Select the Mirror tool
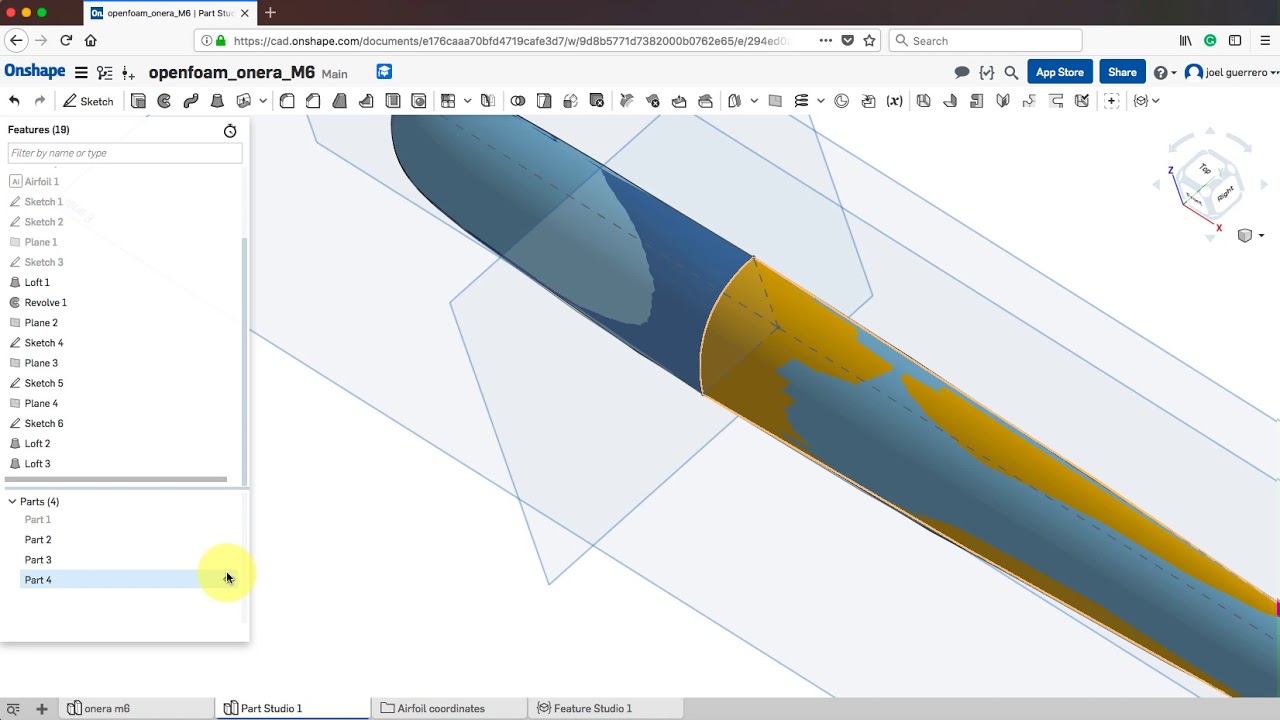Viewport: 1280px width, 720px height. click(x=488, y=101)
